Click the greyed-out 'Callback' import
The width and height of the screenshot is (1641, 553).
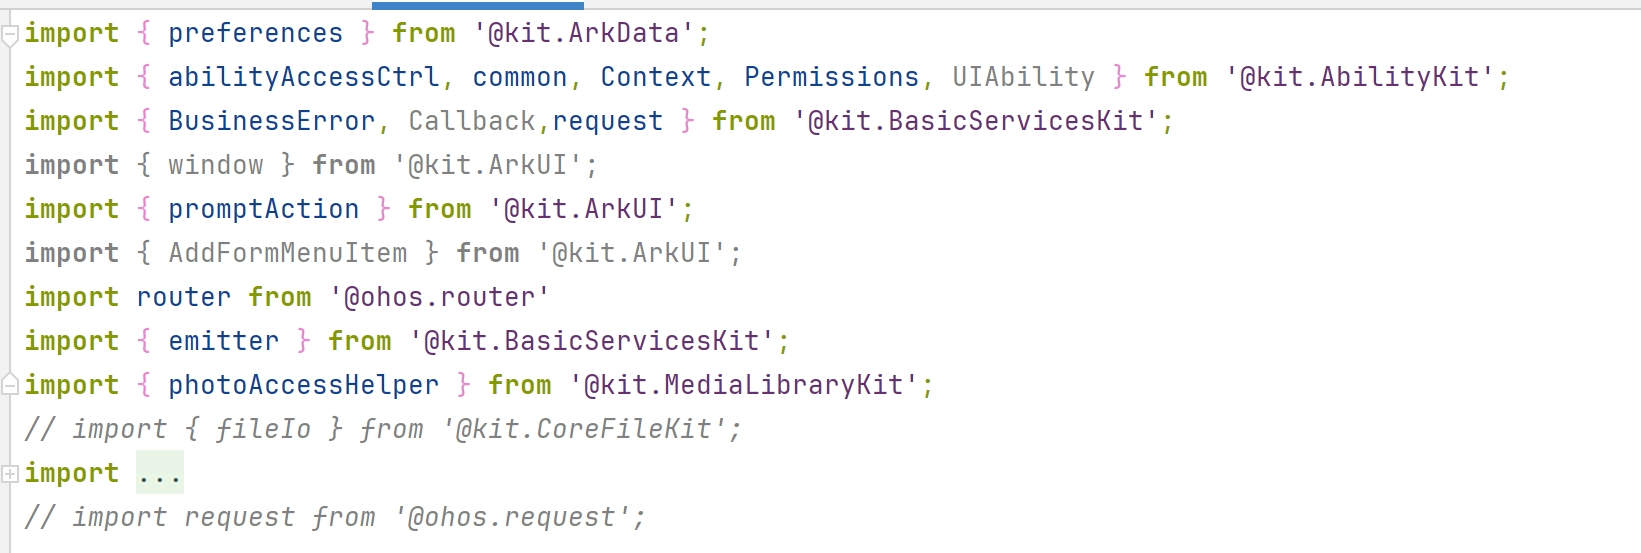472,122
